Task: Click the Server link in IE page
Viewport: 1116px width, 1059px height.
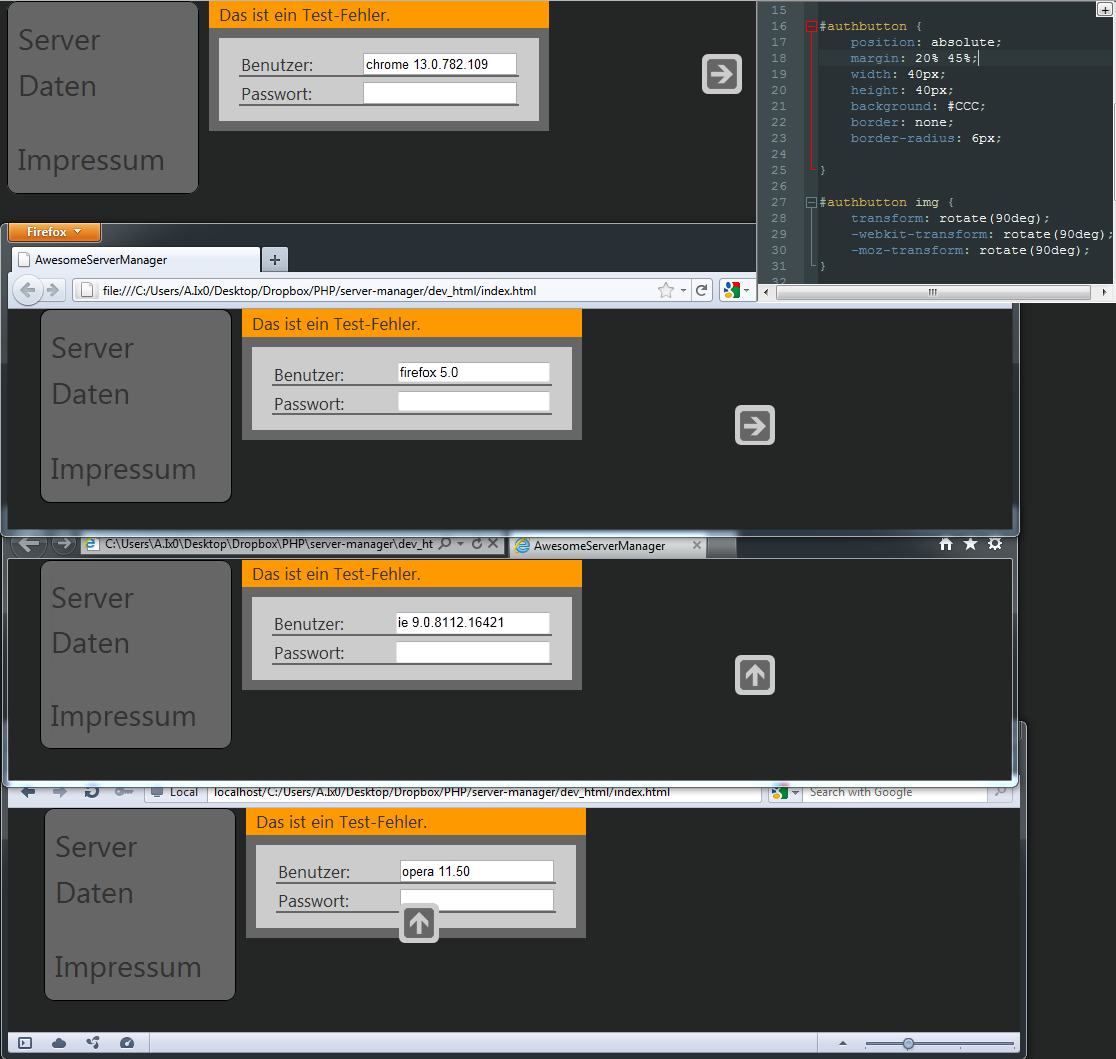Action: [x=92, y=598]
